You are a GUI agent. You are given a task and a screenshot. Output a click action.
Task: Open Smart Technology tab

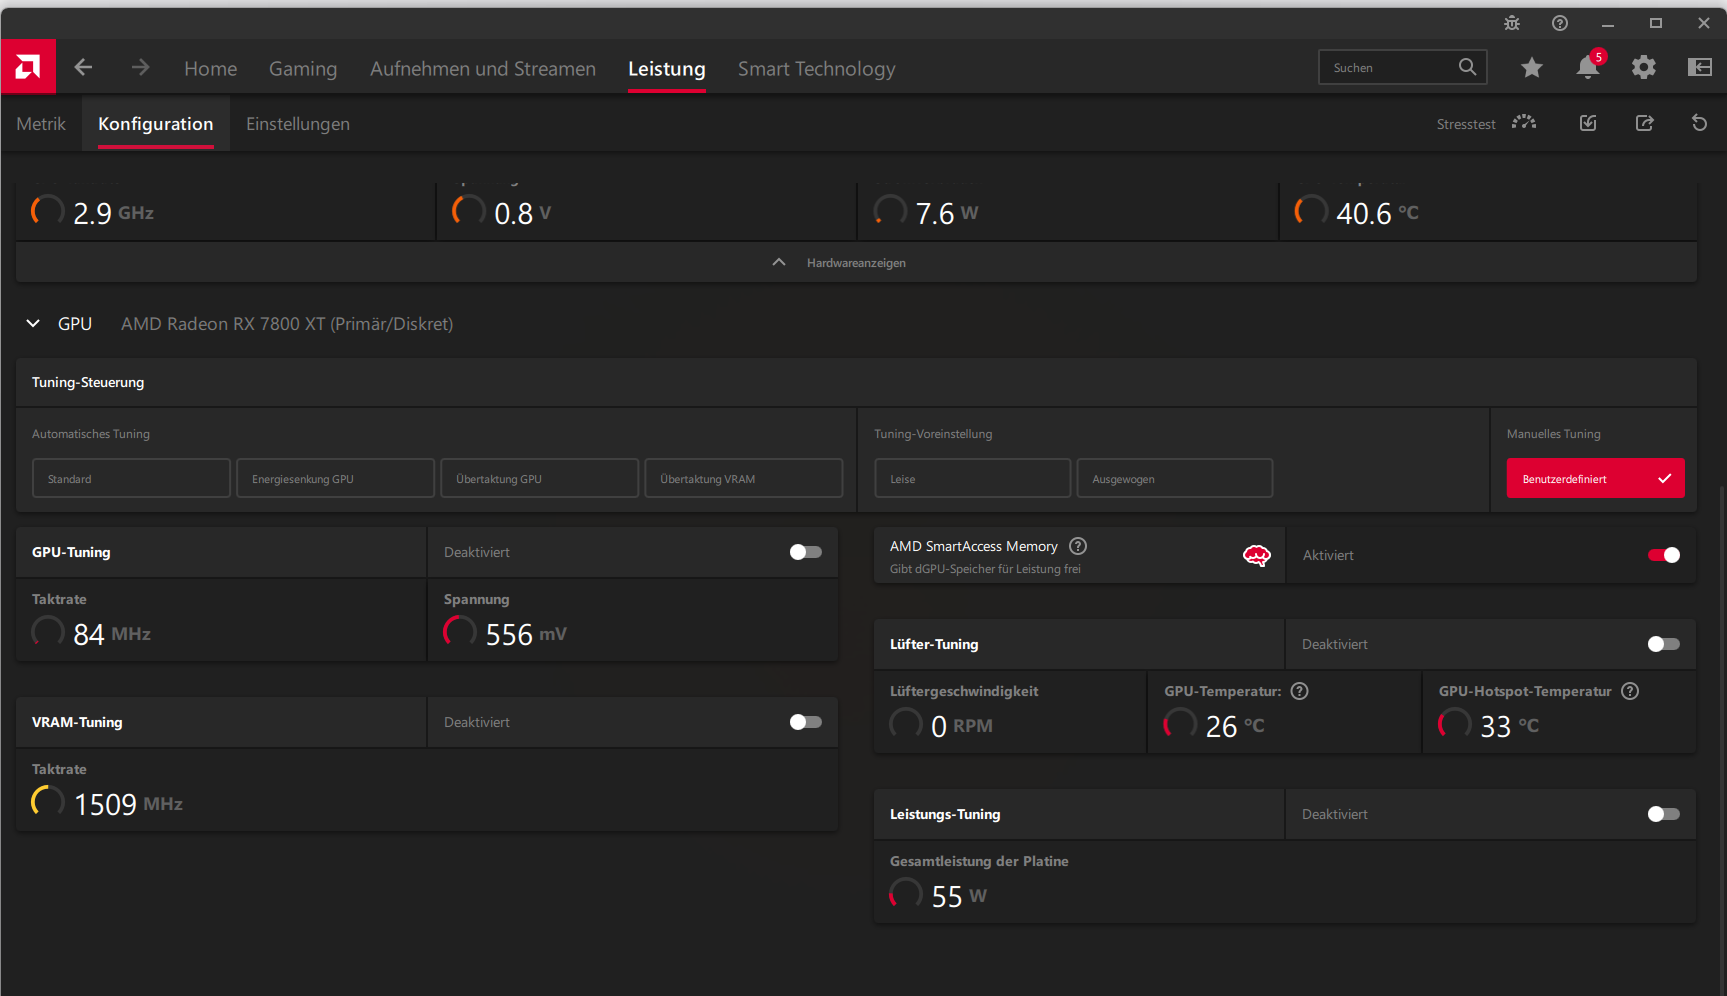(817, 68)
